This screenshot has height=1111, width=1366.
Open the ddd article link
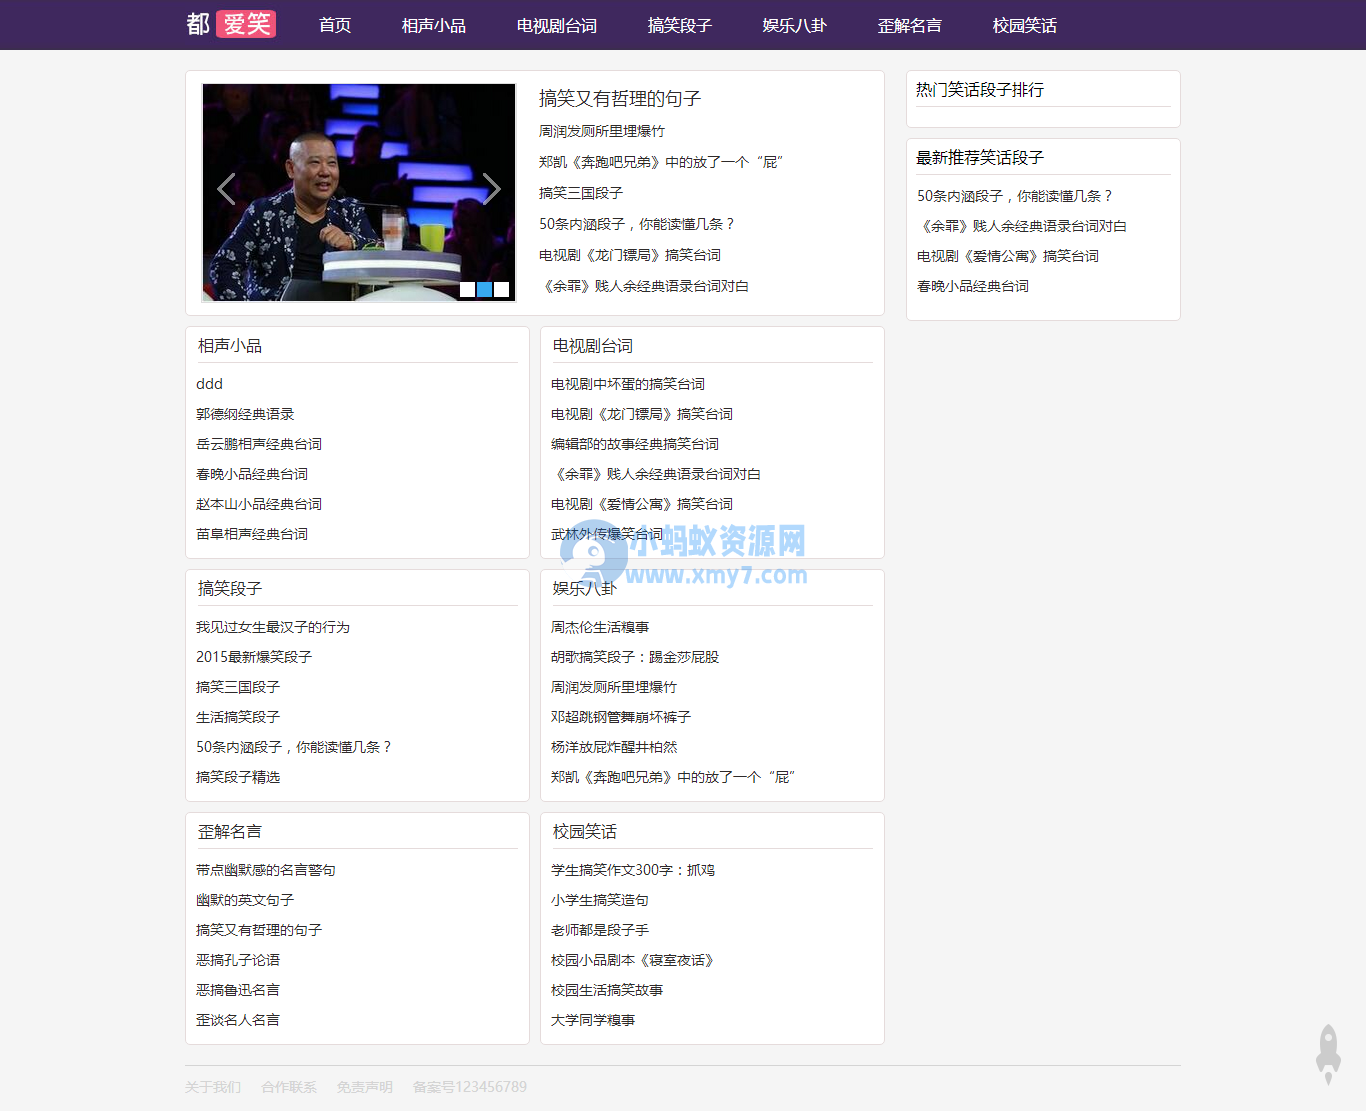point(210,384)
